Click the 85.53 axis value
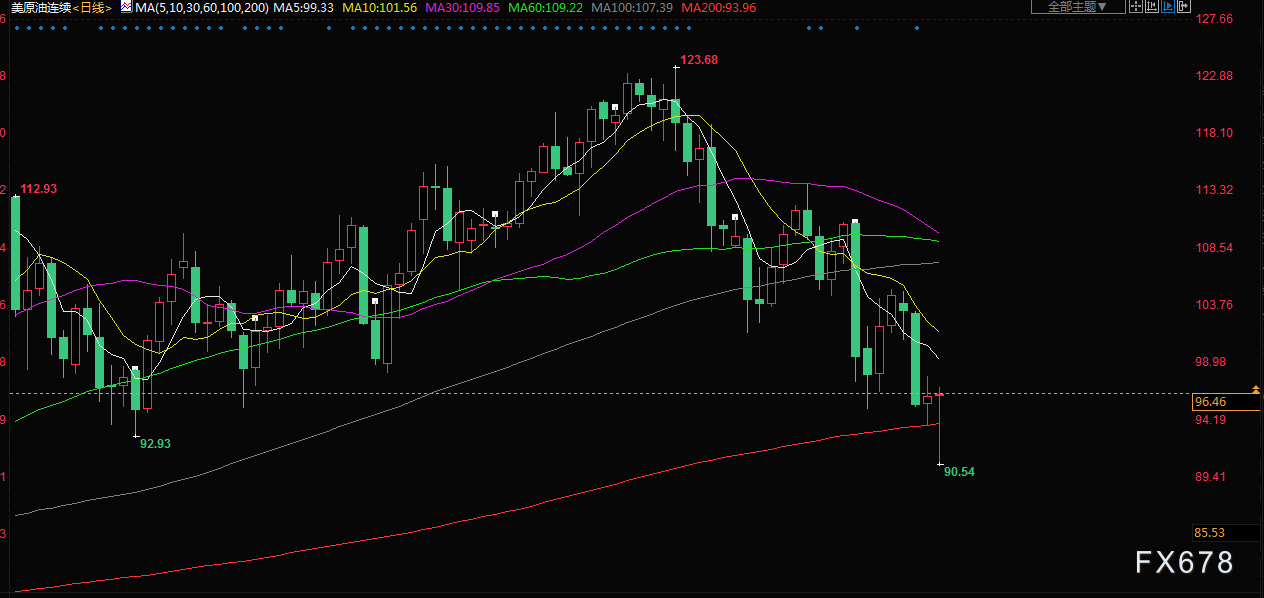This screenshot has width=1264, height=598. [x=1211, y=533]
